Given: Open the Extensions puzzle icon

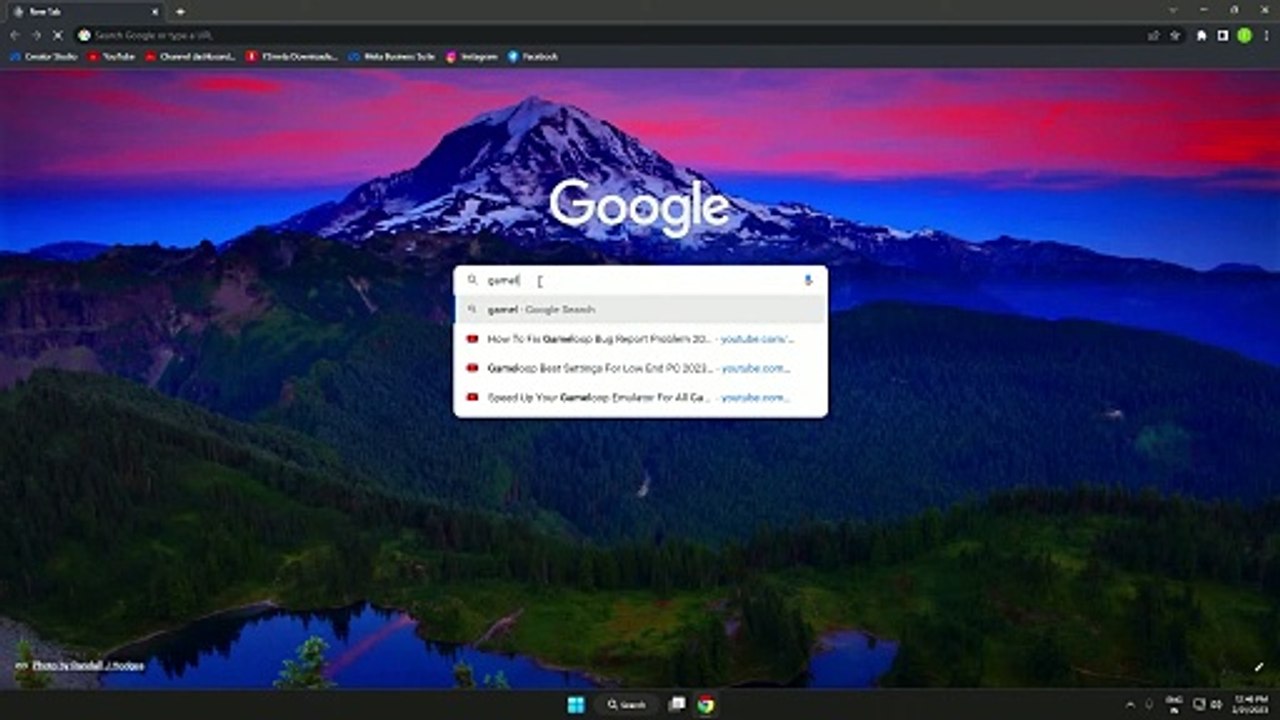Looking at the screenshot, I should 1202,35.
